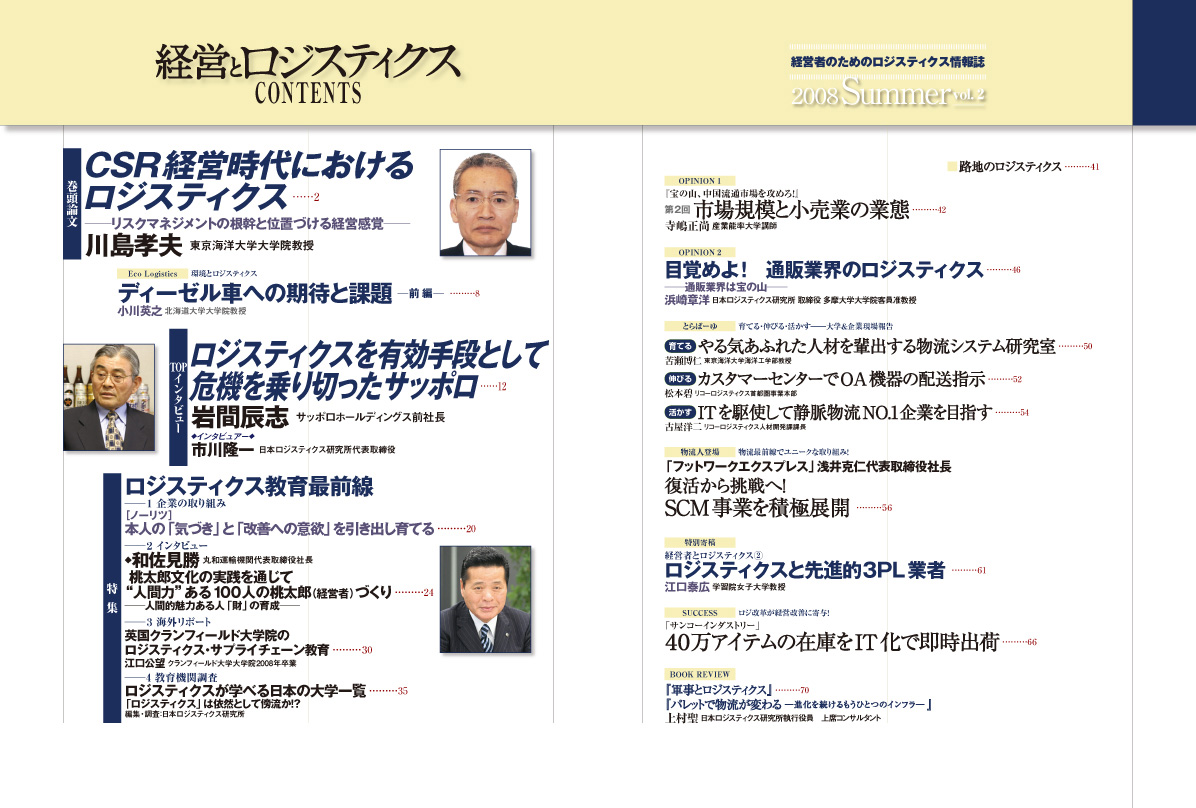Click the リスクマネジメントの根幹 subtitle line

click(x=247, y=224)
